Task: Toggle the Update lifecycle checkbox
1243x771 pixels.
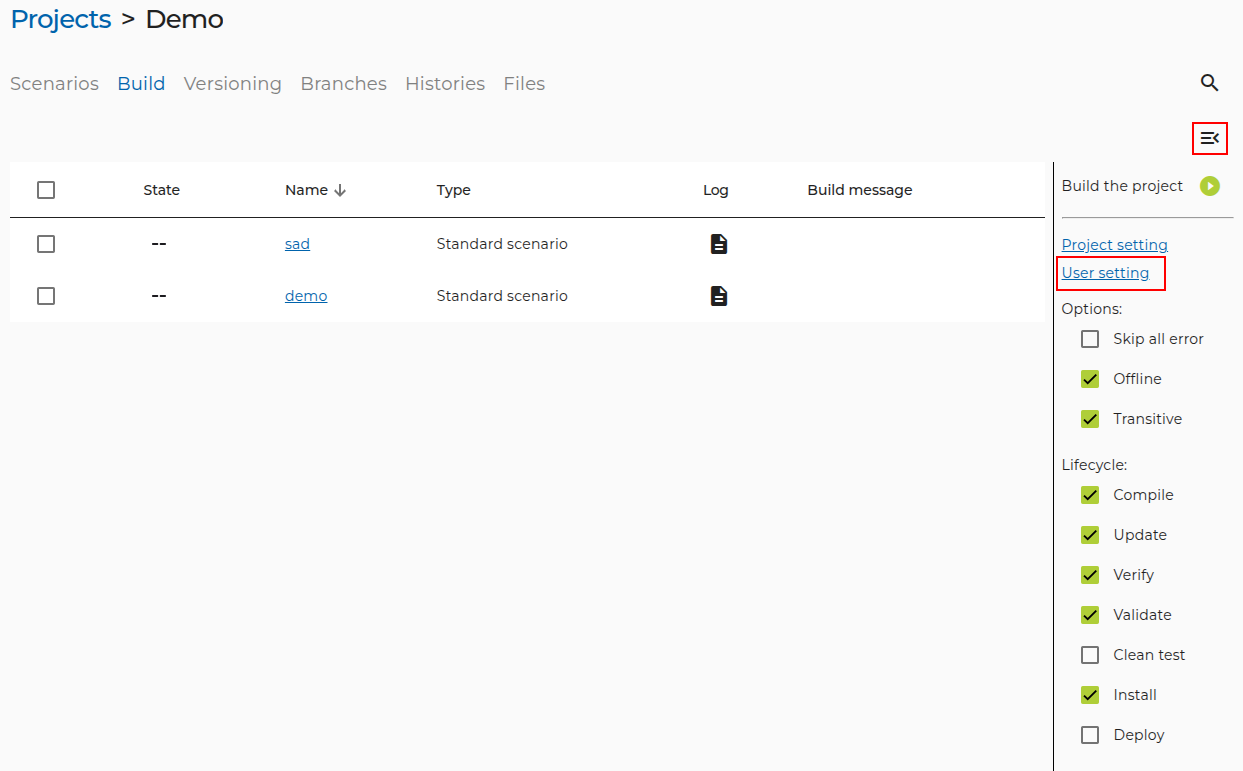Action: click(x=1090, y=535)
